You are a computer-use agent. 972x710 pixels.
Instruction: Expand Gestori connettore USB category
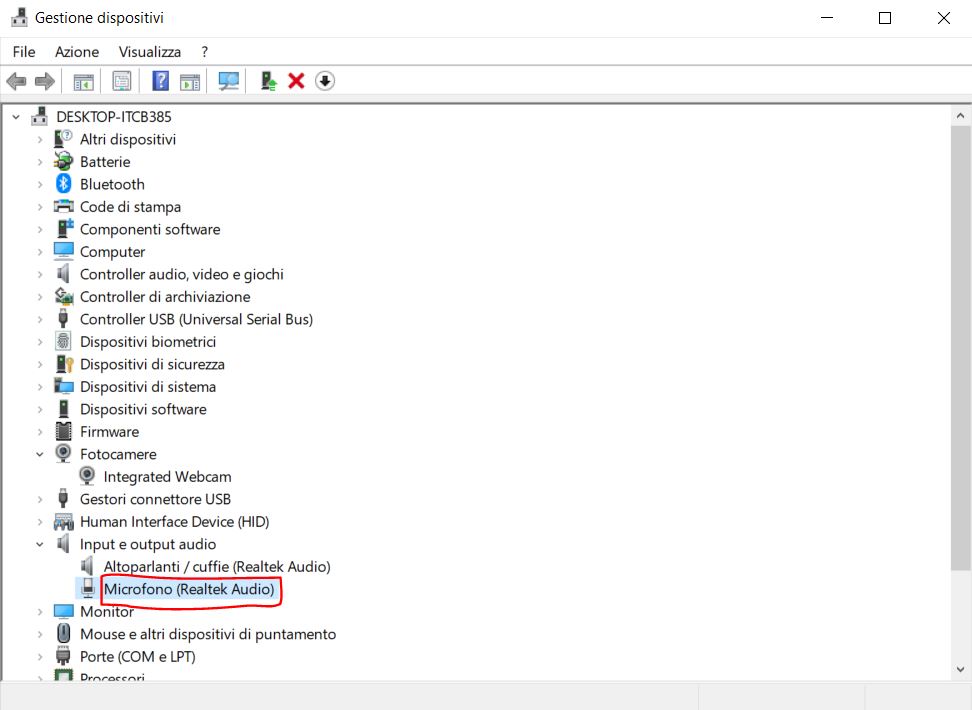click(40, 499)
